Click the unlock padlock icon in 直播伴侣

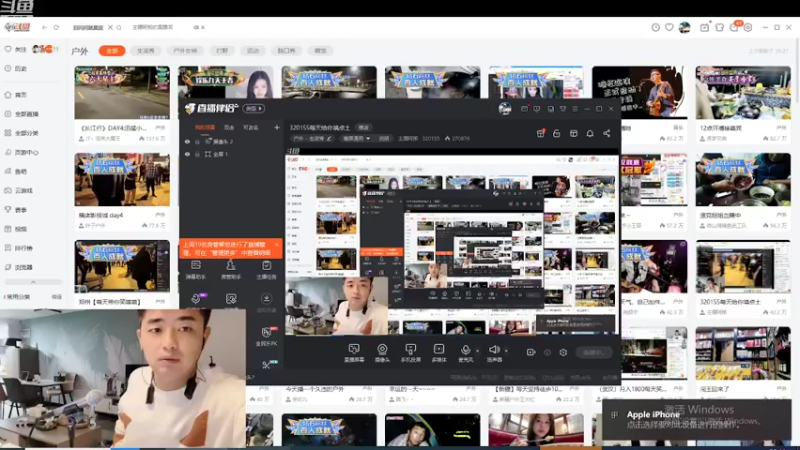pos(557,133)
